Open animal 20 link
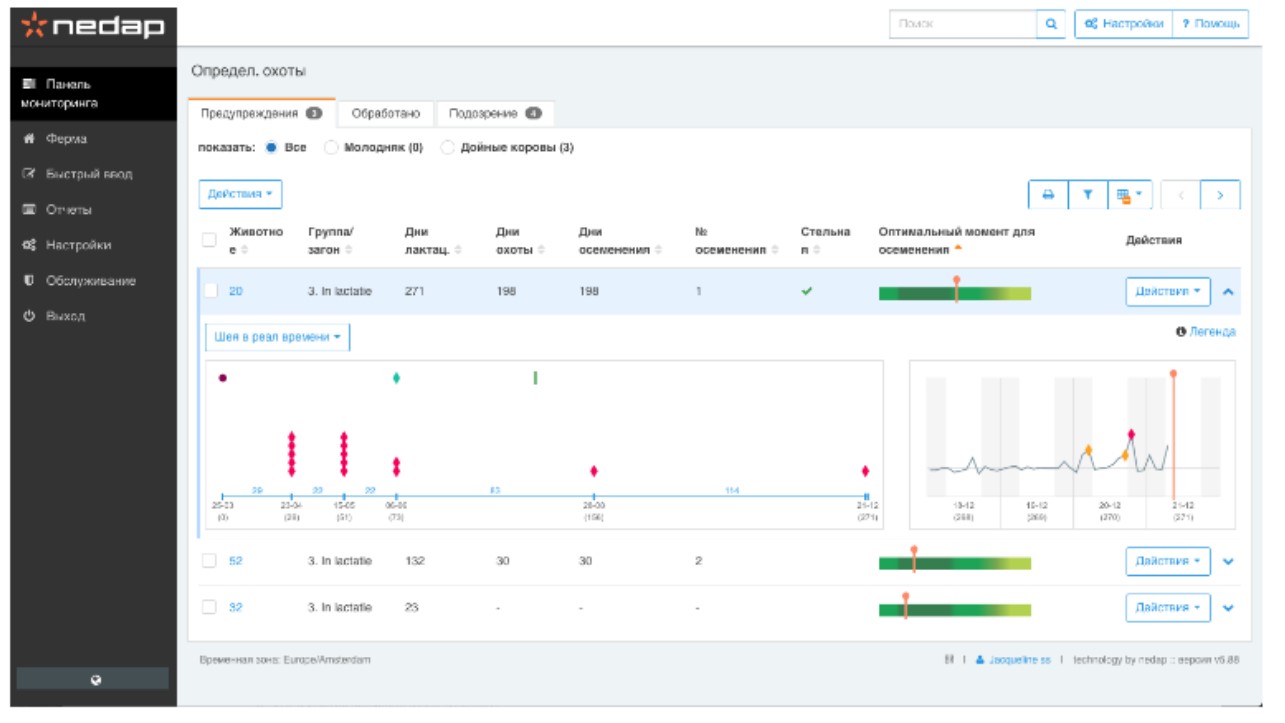Viewport: 1285px width, 723px height. coord(236,291)
